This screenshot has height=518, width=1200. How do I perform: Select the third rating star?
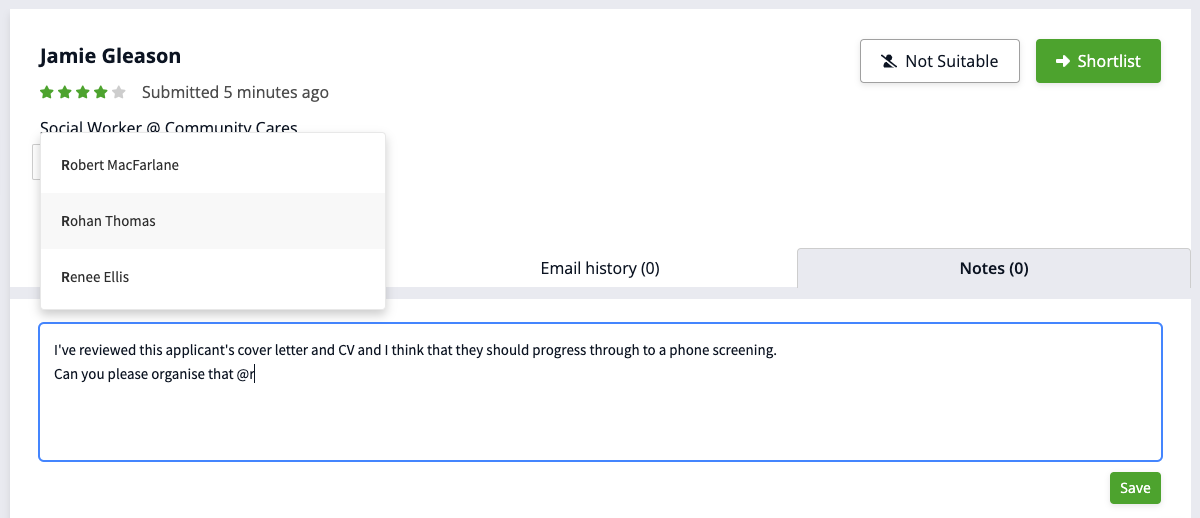[x=83, y=93]
